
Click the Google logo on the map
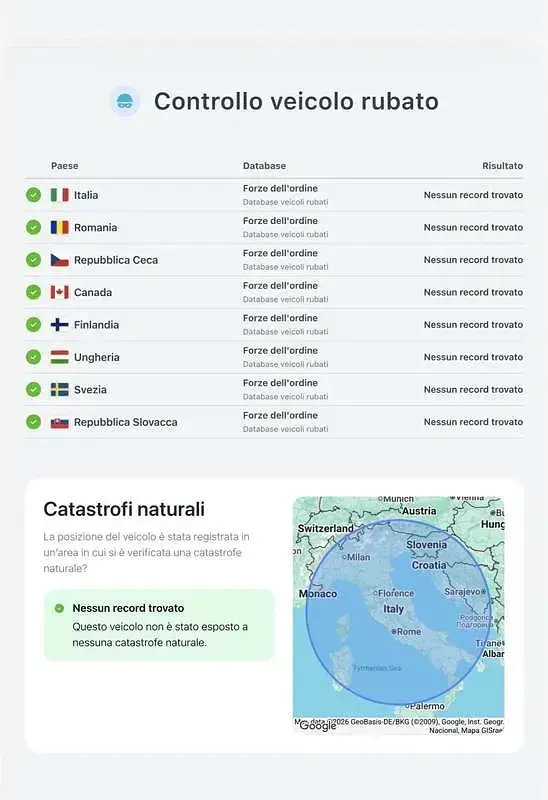318,726
